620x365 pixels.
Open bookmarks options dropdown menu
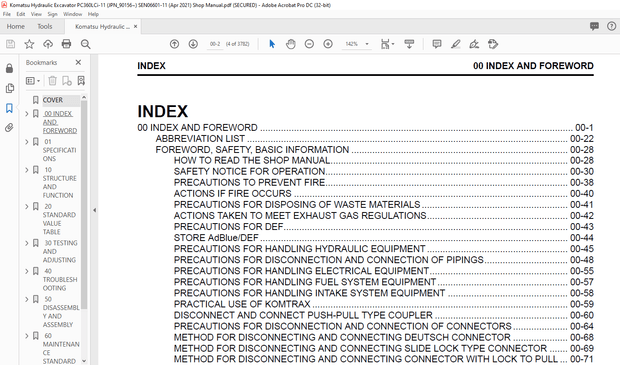click(33, 81)
